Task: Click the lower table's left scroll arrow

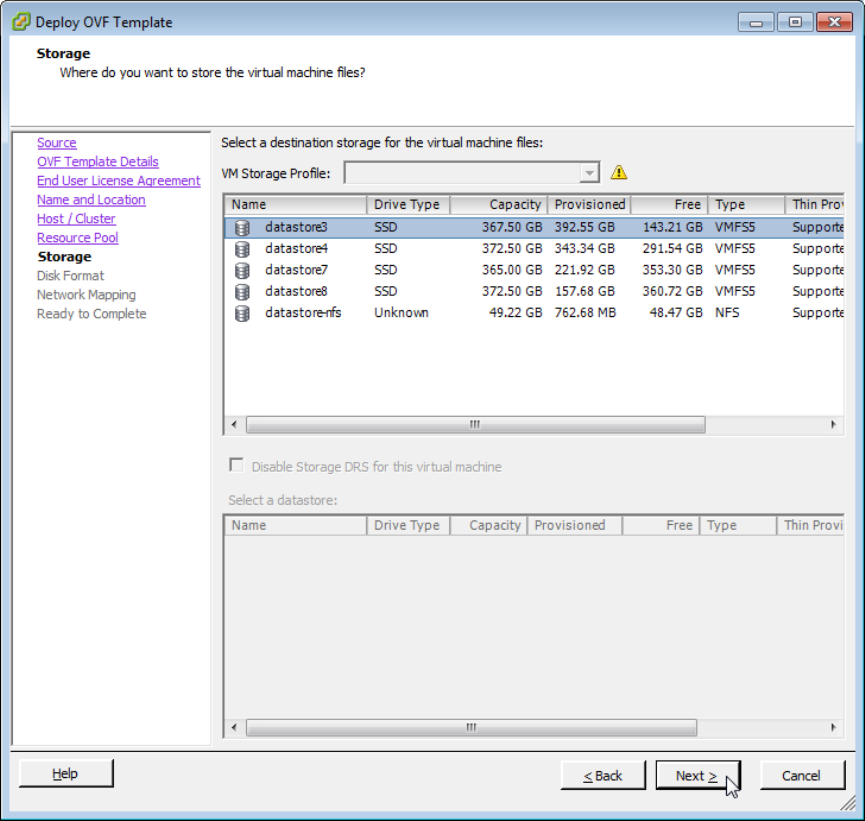Action: pos(234,728)
